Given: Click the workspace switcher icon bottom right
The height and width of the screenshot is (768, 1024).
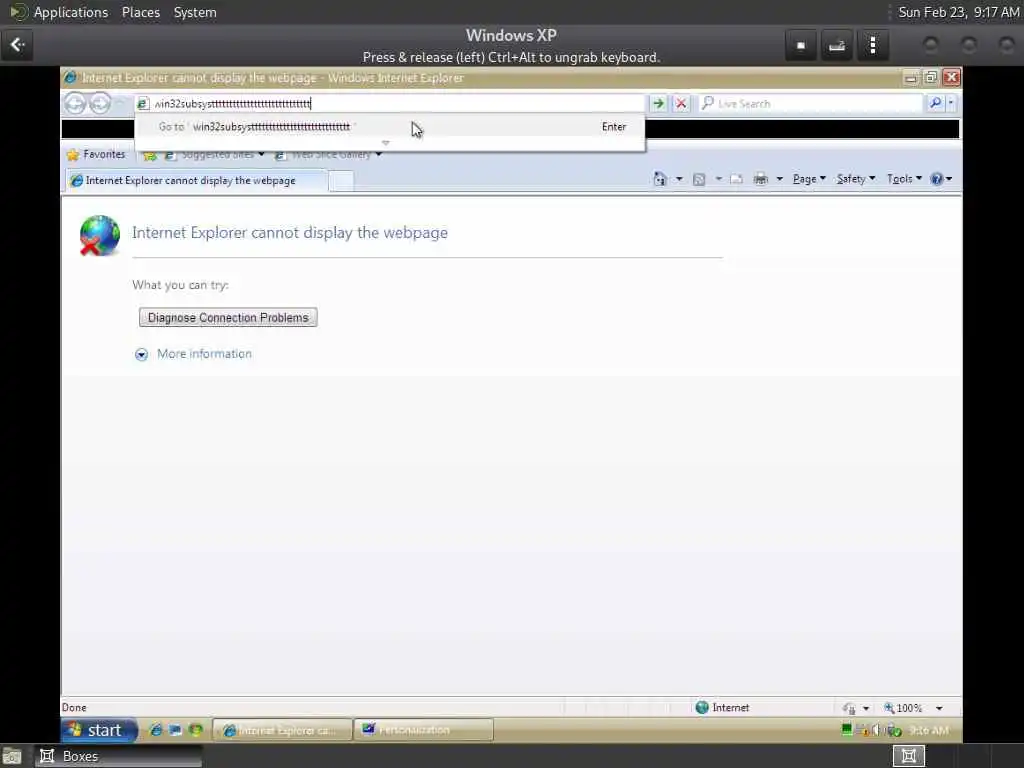Looking at the screenshot, I should (x=908, y=756).
